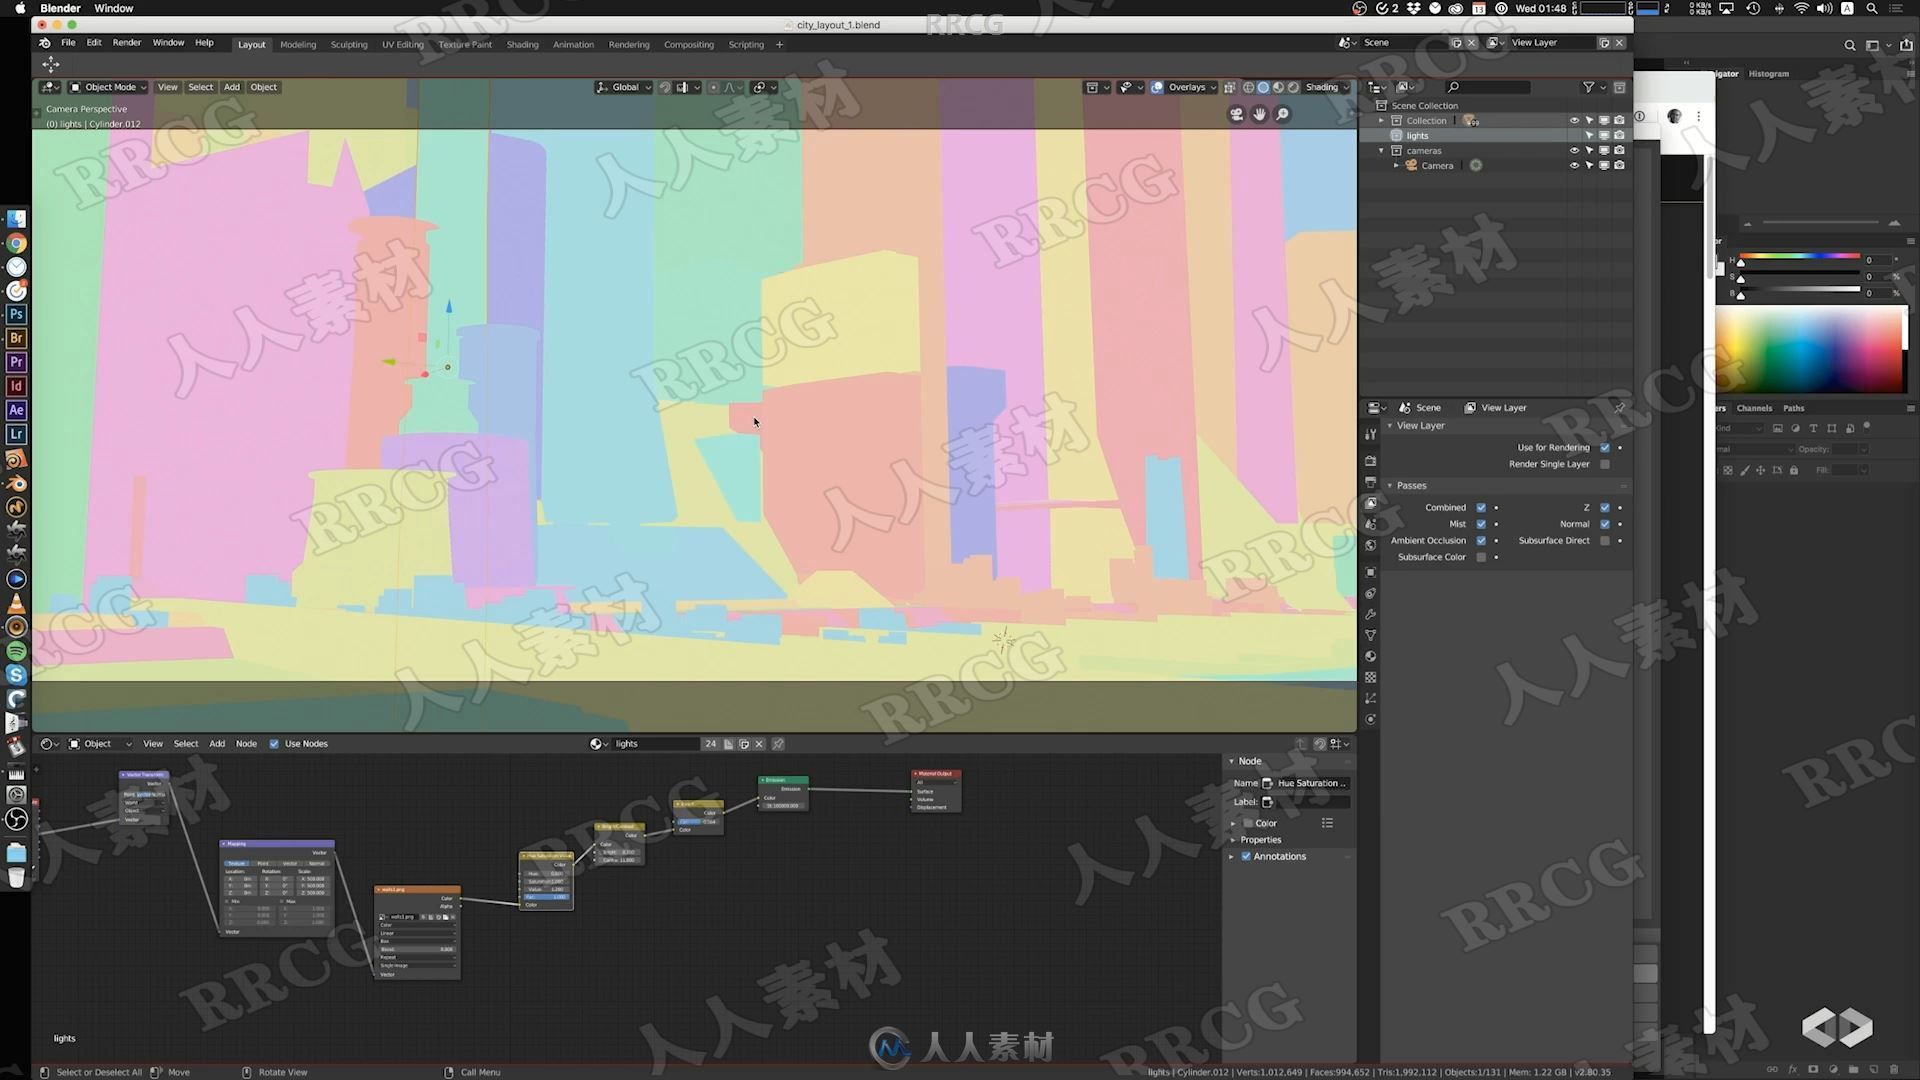Collapse the cameras collection
The image size is (1920, 1080).
pos(1382,151)
